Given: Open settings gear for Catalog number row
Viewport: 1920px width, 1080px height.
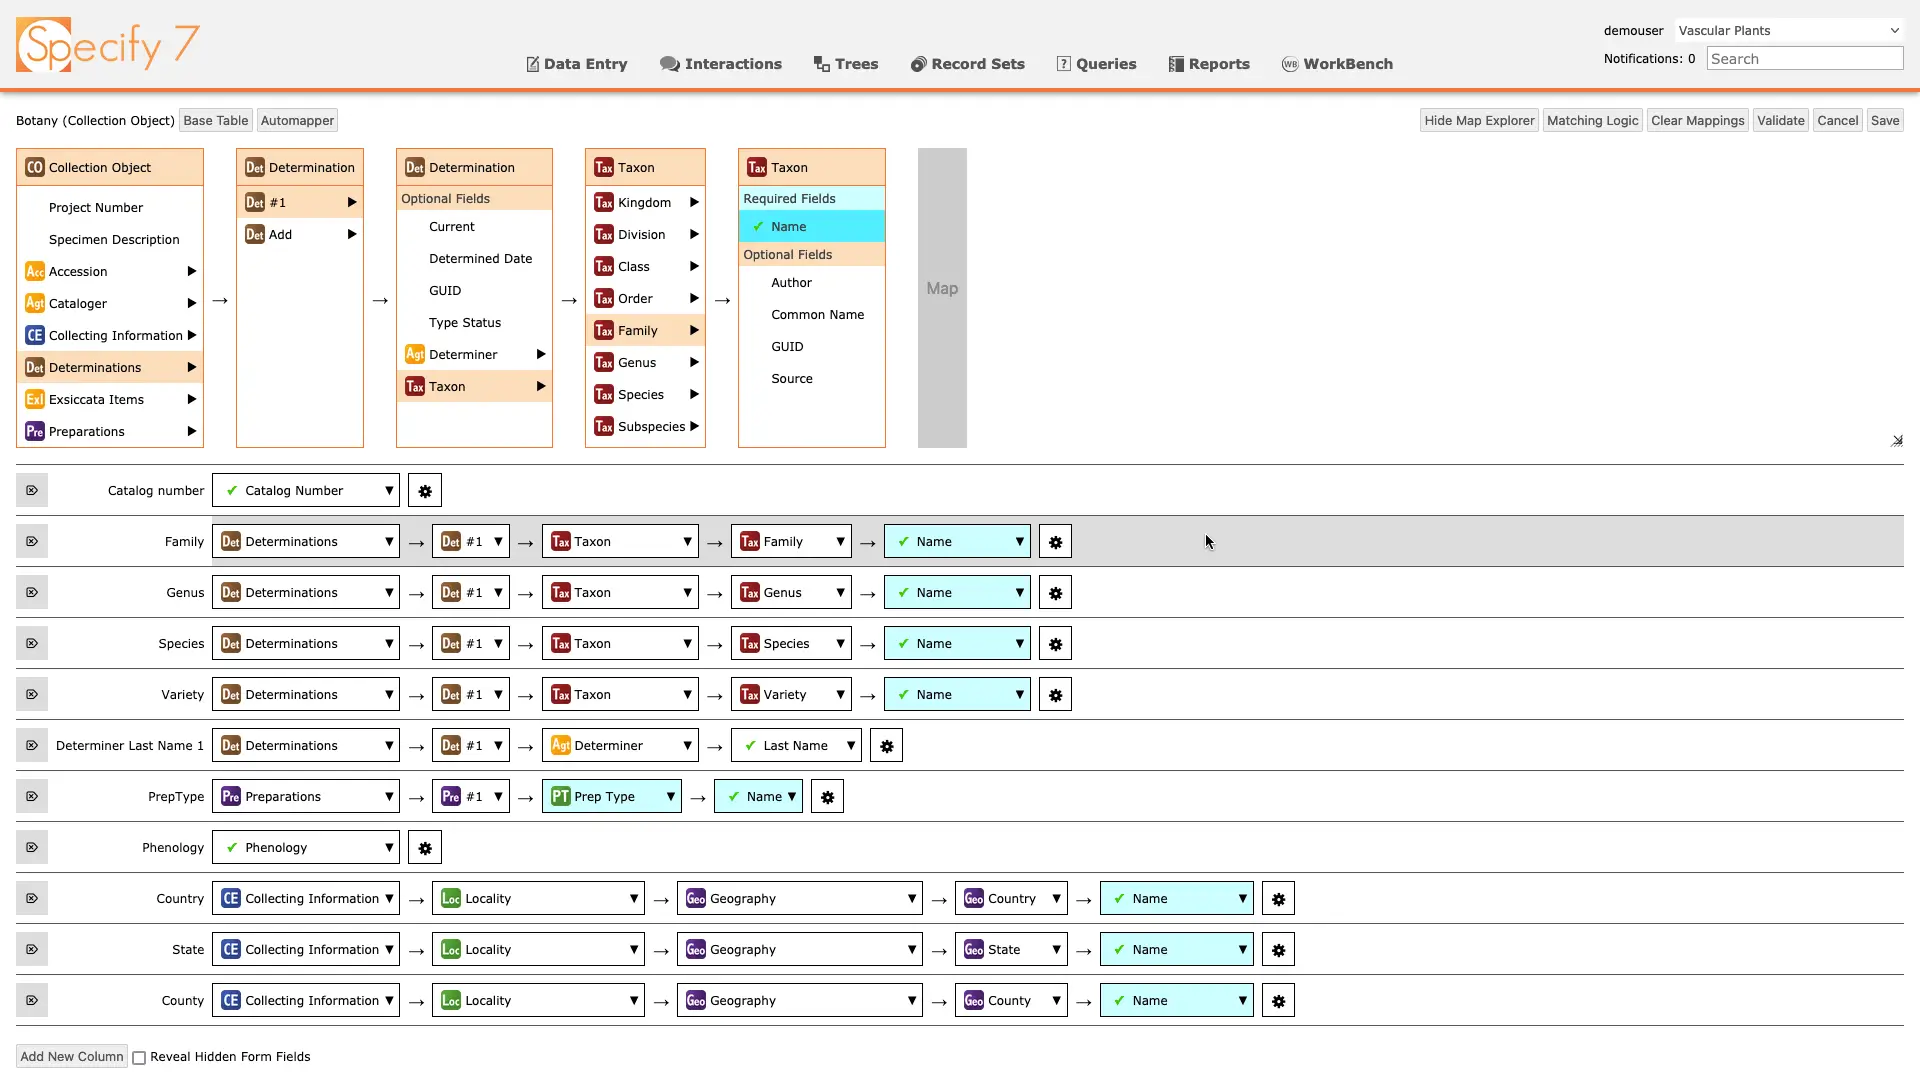Looking at the screenshot, I should pyautogui.click(x=425, y=491).
